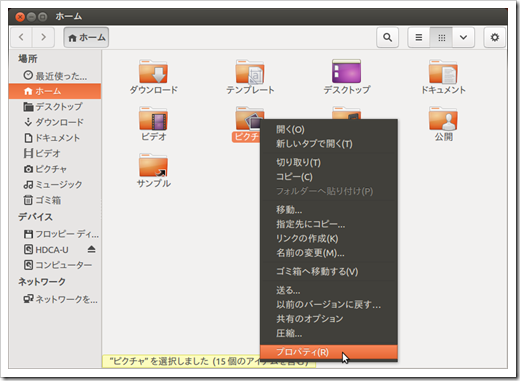520x381 pixels.
Task: Go back with the left arrow button
Action: coord(22,37)
